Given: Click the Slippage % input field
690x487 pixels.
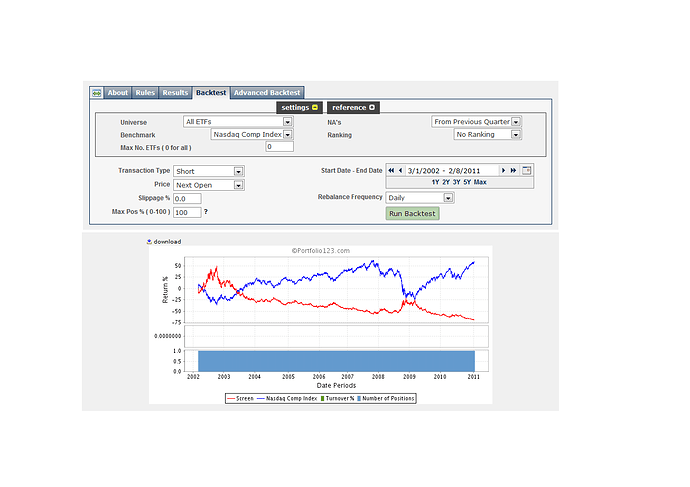Looking at the screenshot, I should (187, 199).
